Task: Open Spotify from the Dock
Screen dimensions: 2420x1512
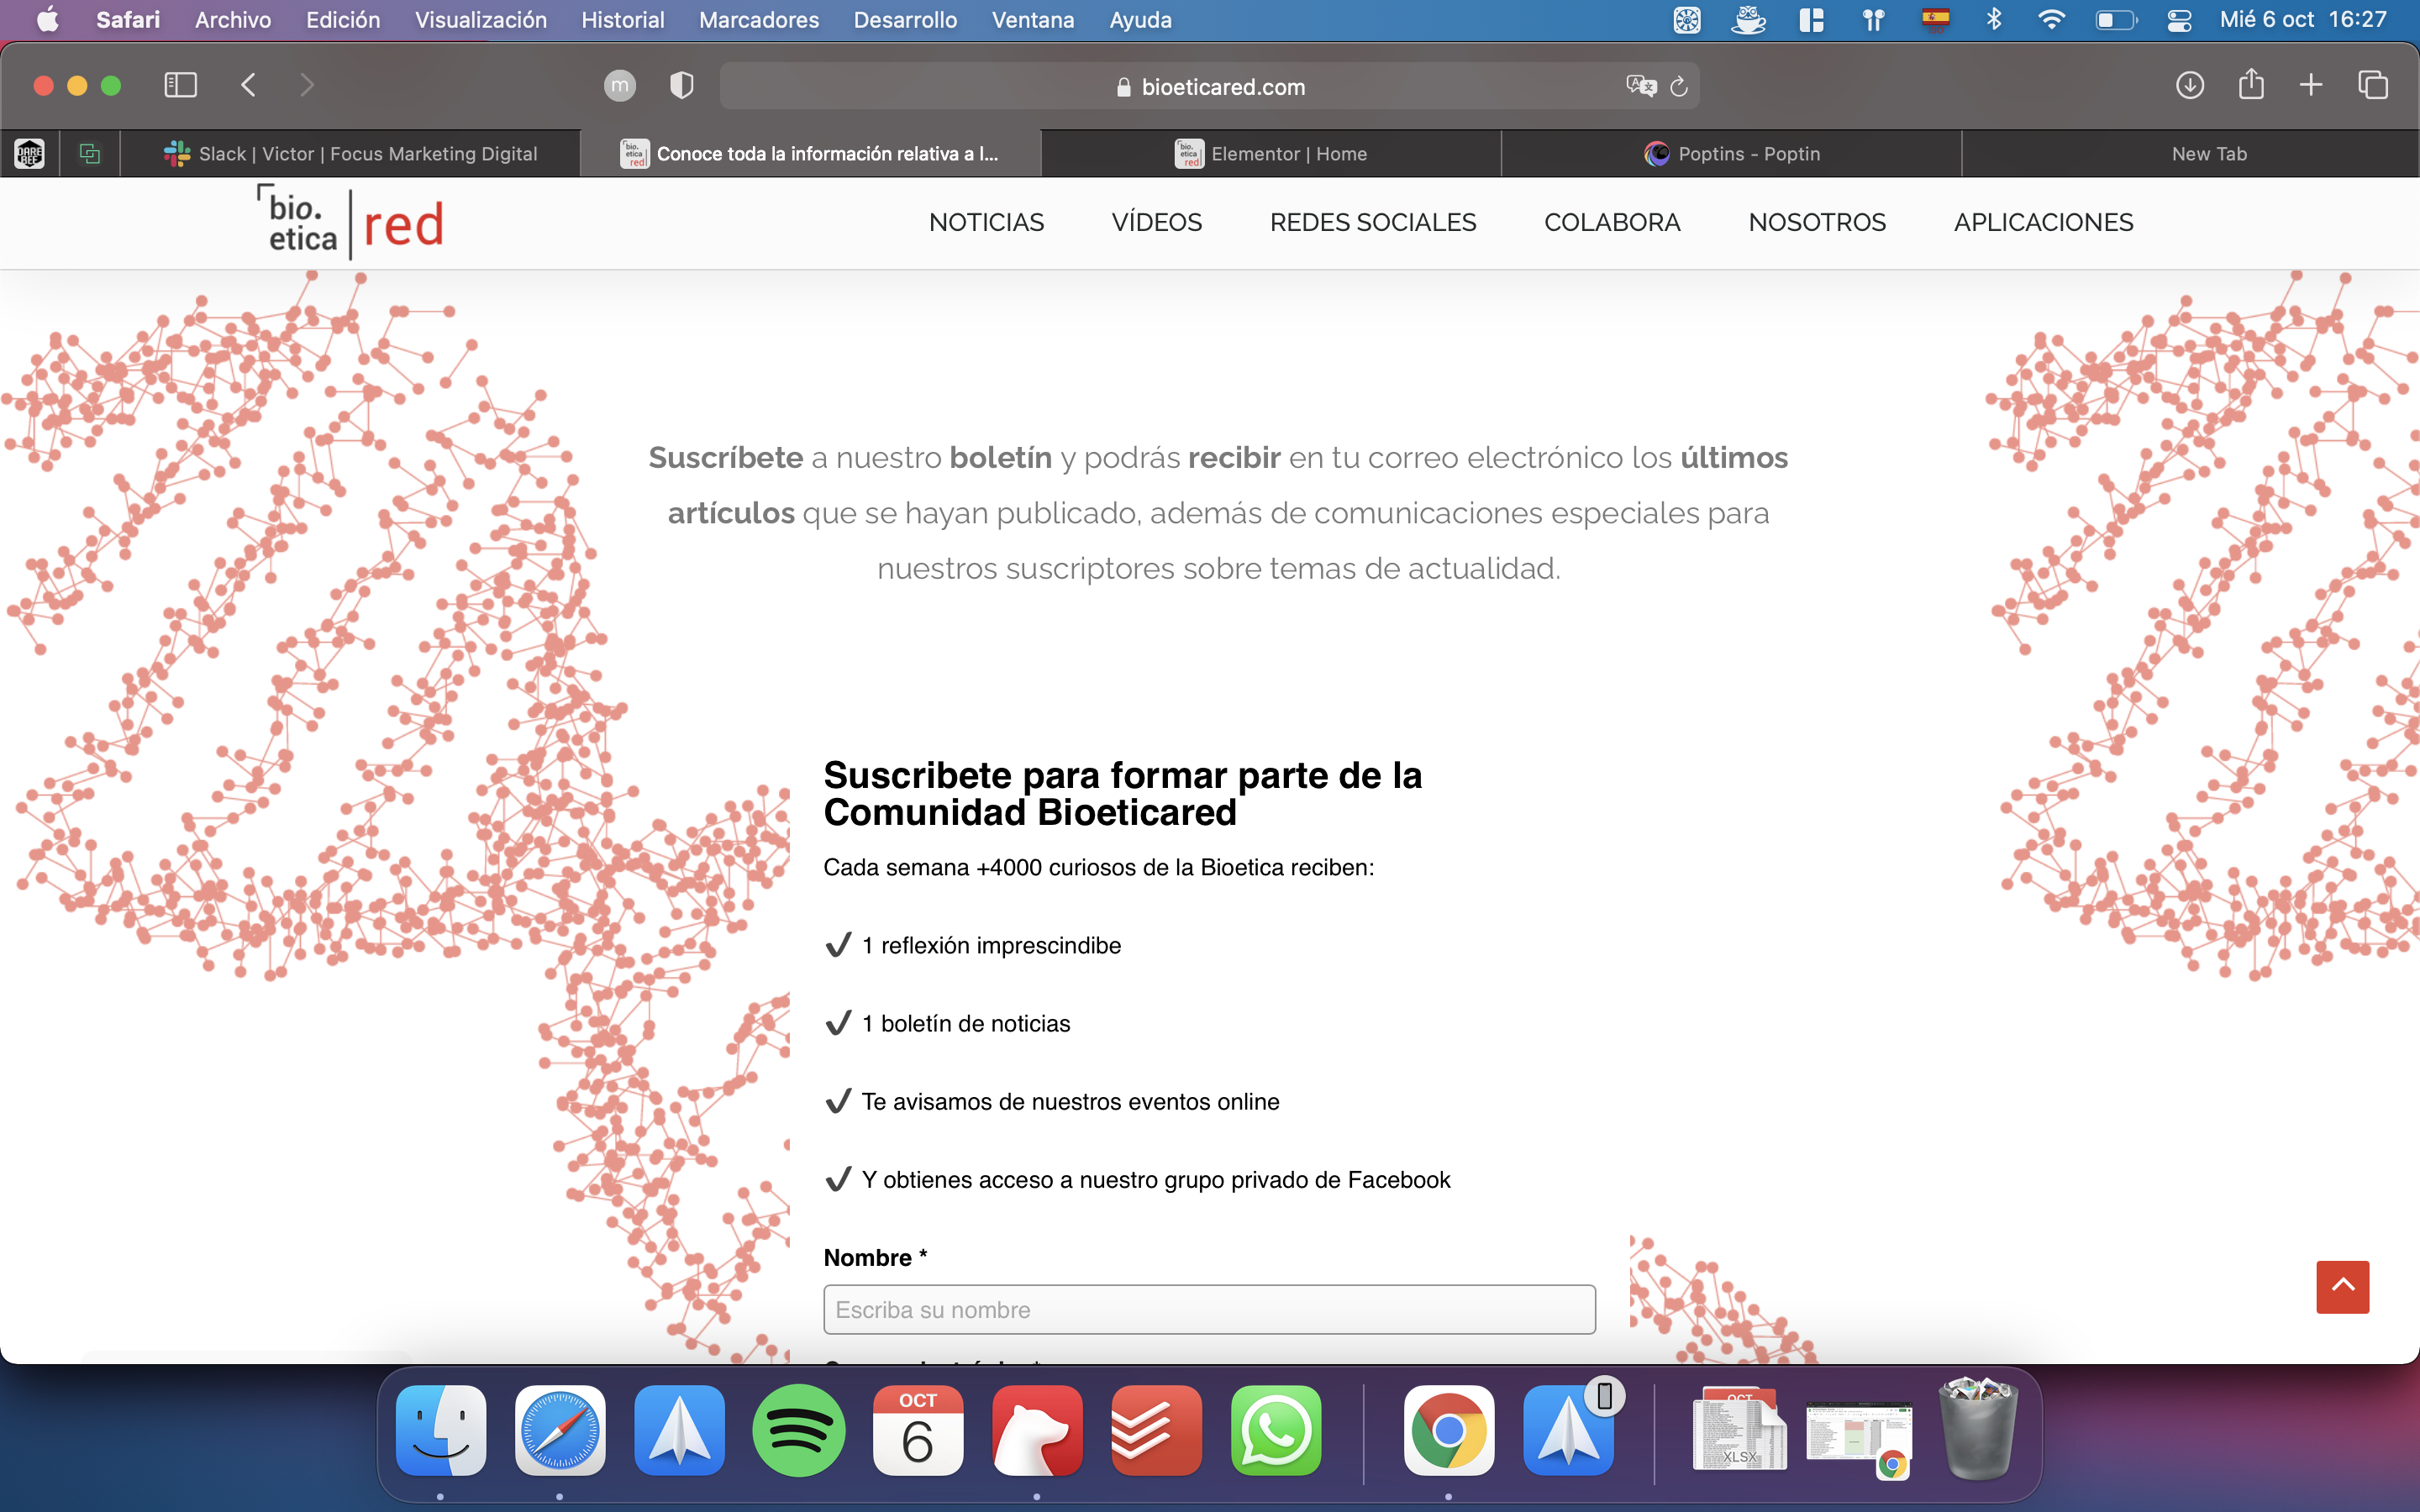Action: tap(798, 1430)
